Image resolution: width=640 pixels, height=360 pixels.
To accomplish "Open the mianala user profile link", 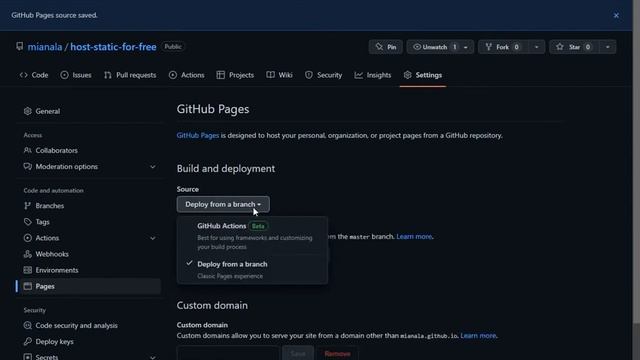I will pos(45,47).
